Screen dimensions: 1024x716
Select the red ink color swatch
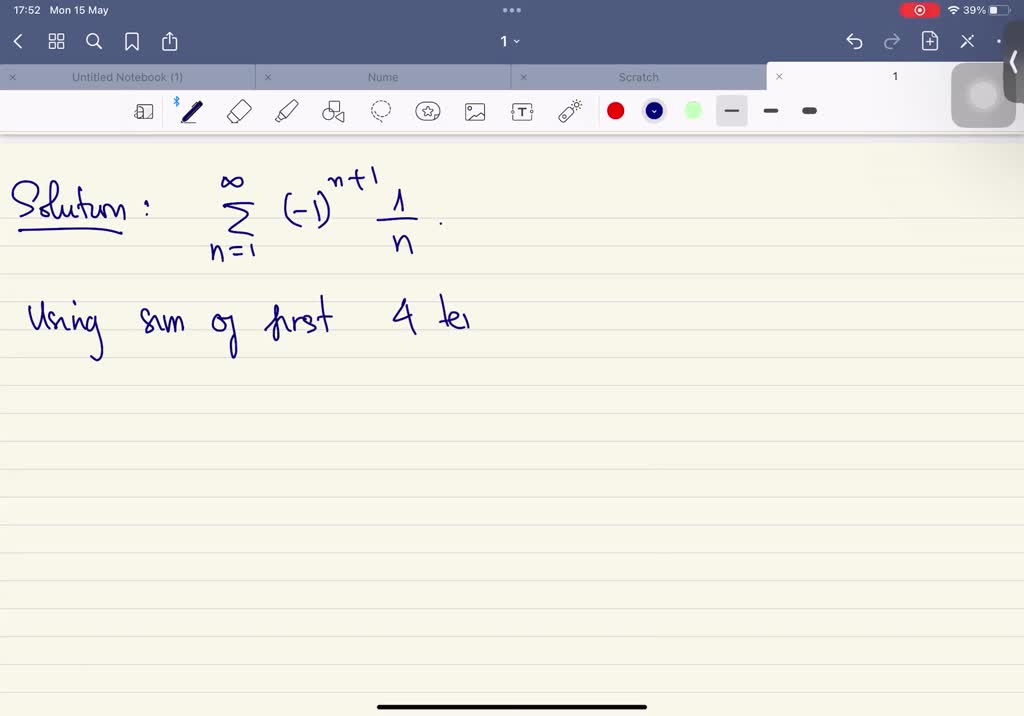(x=616, y=111)
